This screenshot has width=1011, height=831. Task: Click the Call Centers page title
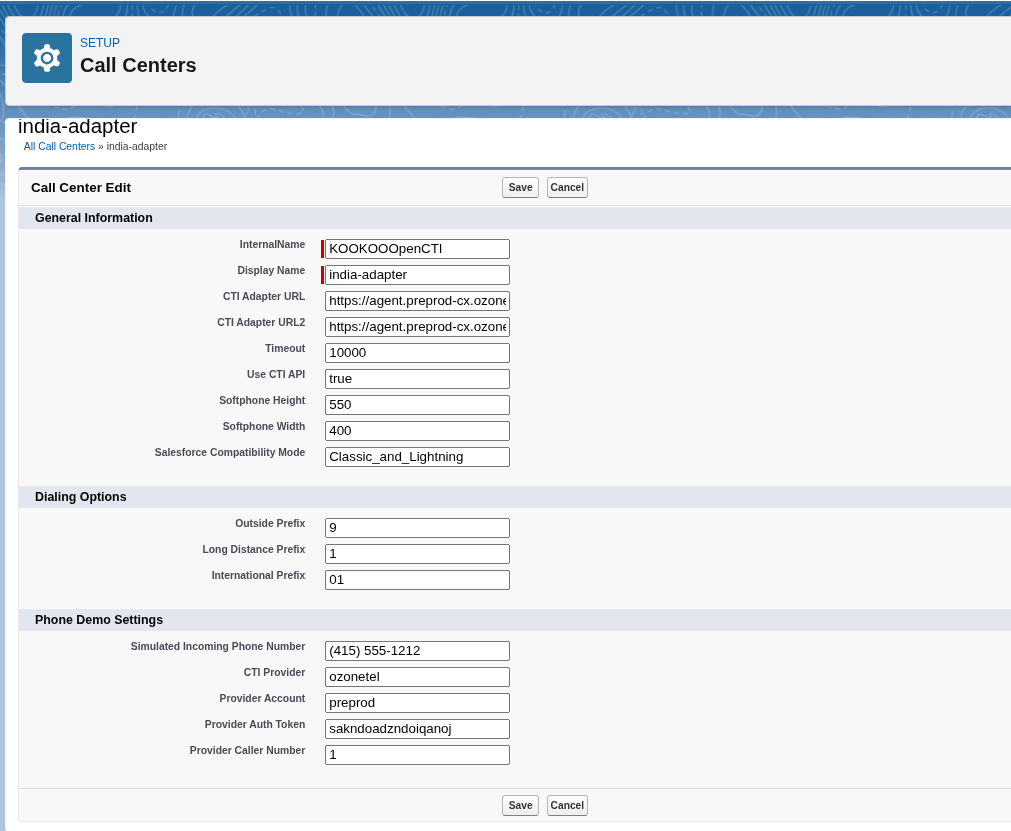point(138,65)
